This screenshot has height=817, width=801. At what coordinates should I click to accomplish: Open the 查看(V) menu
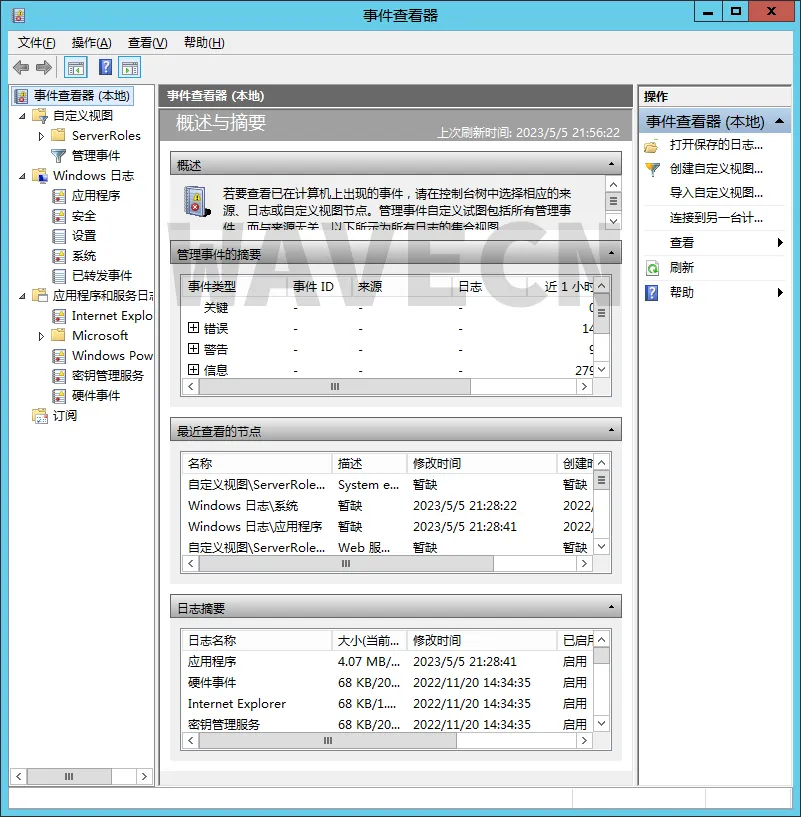coord(147,43)
